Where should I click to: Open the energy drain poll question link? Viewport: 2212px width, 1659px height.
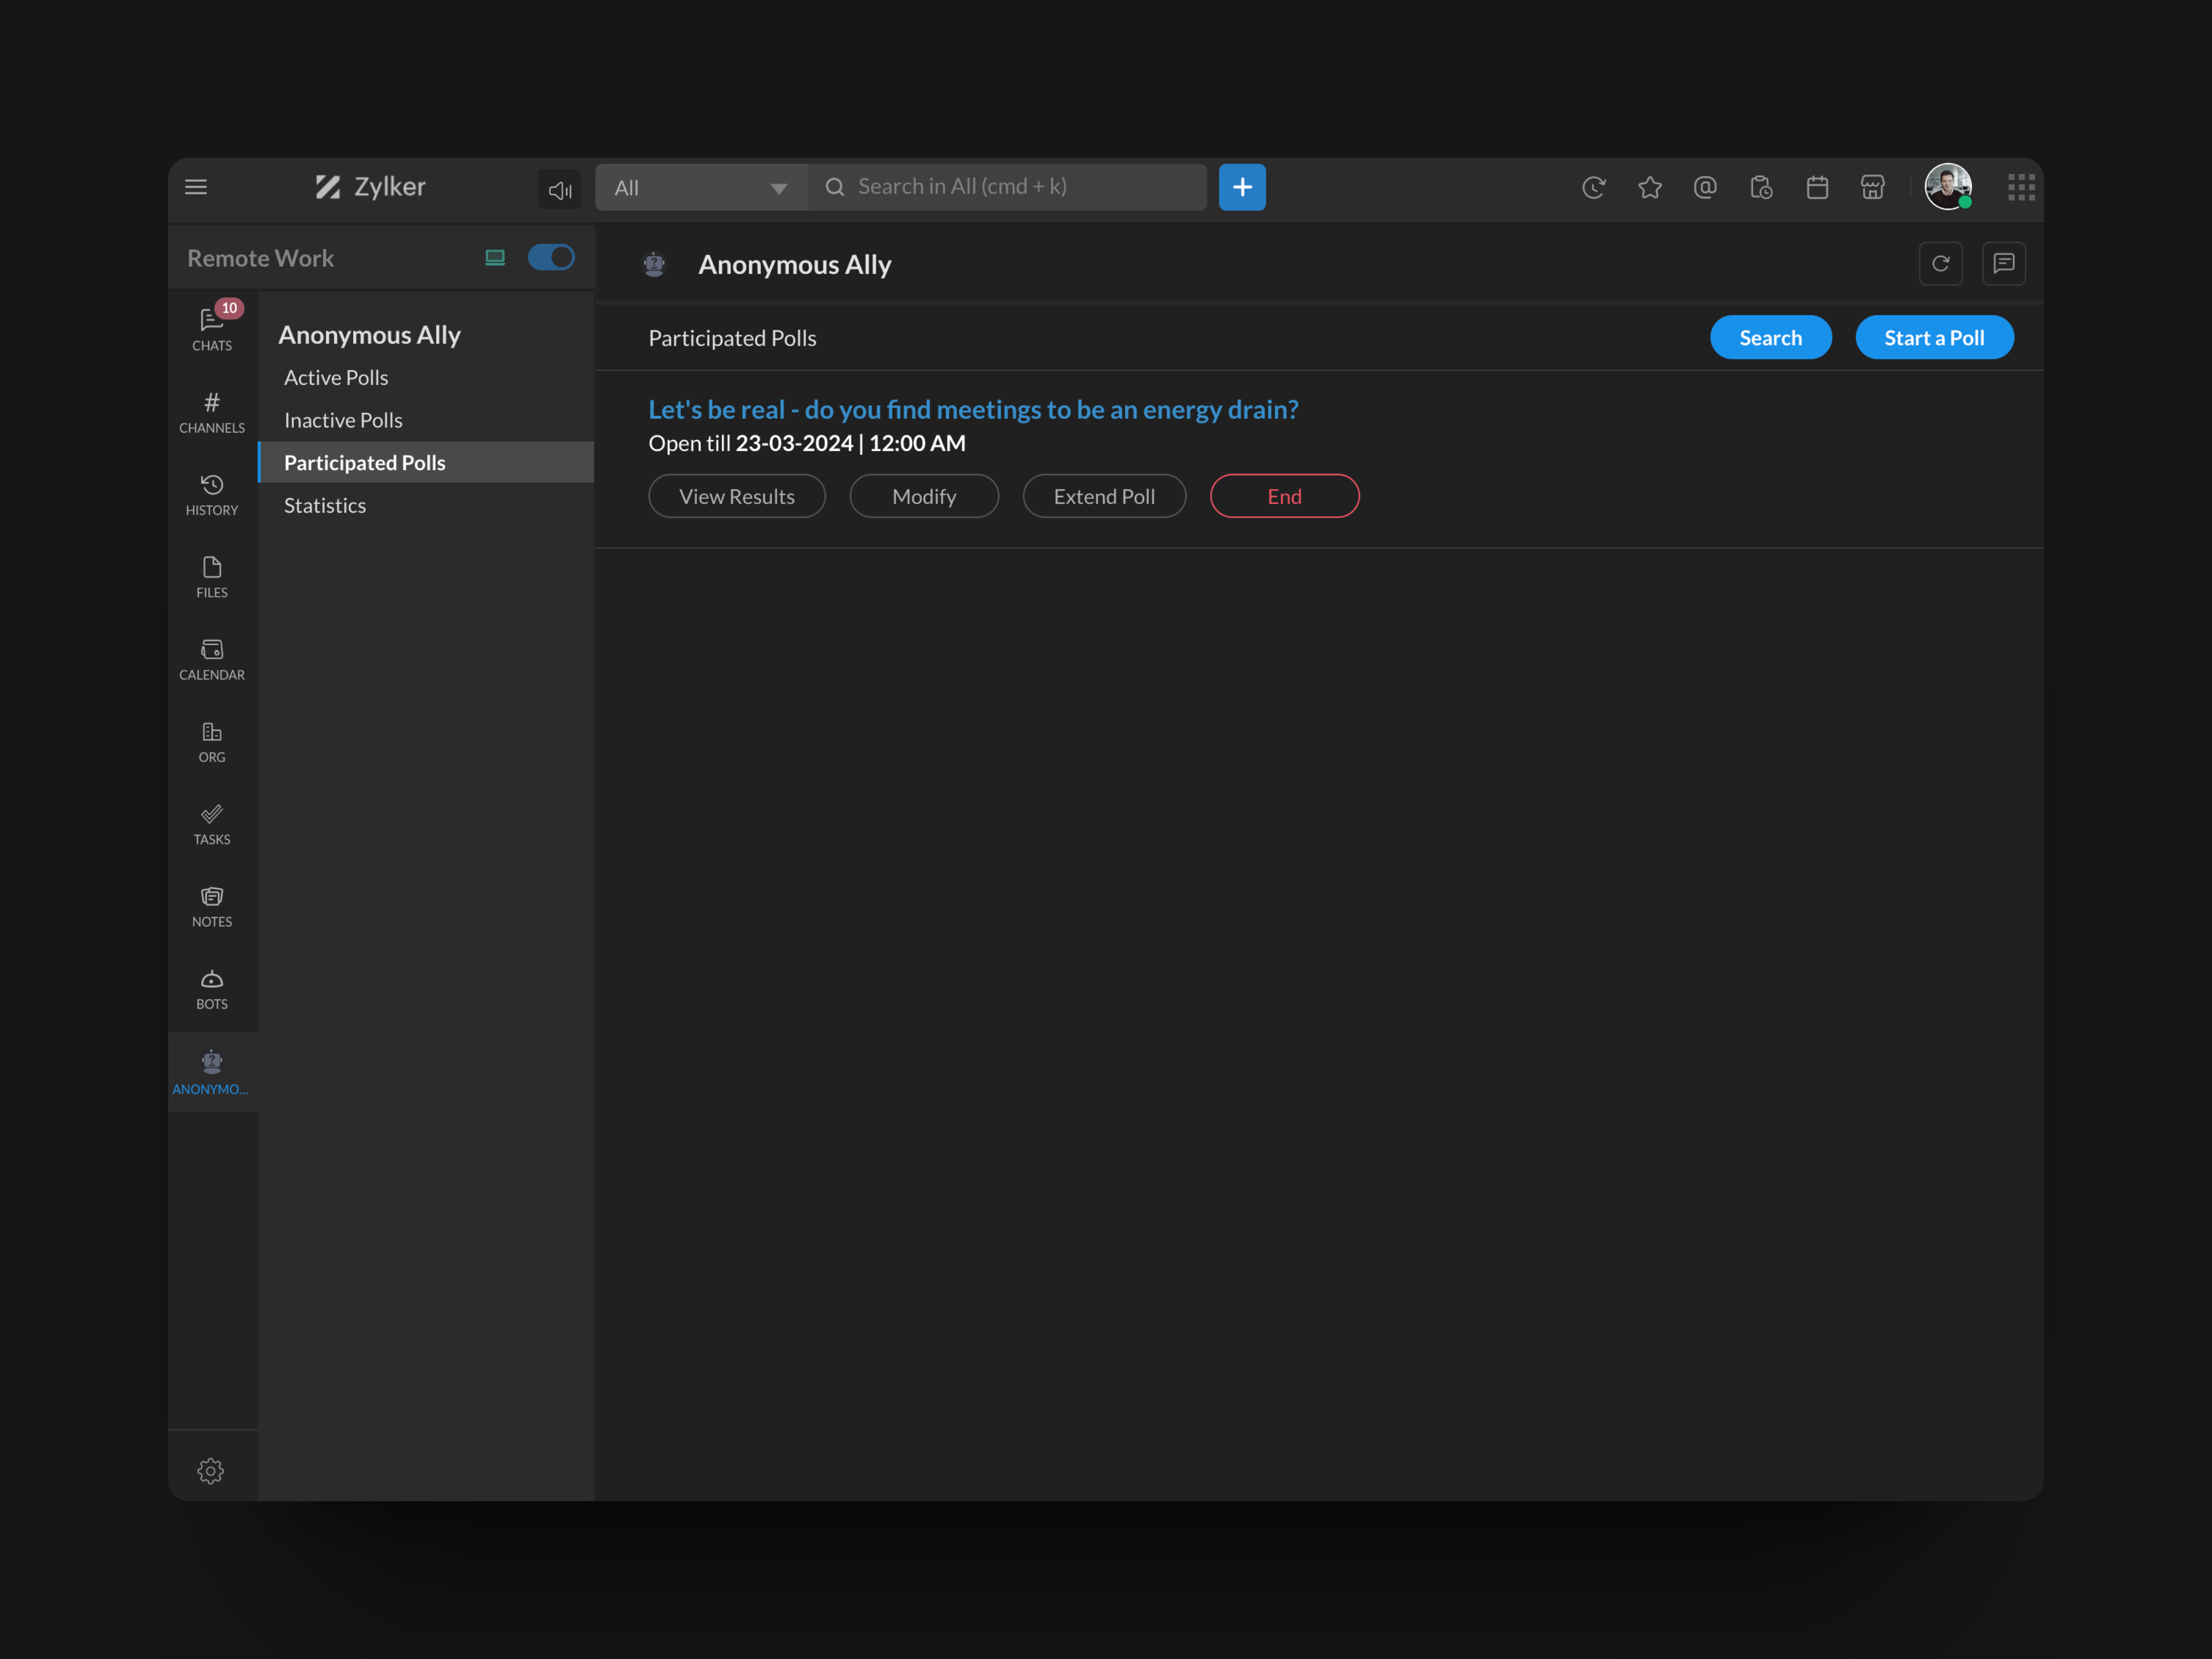[973, 410]
